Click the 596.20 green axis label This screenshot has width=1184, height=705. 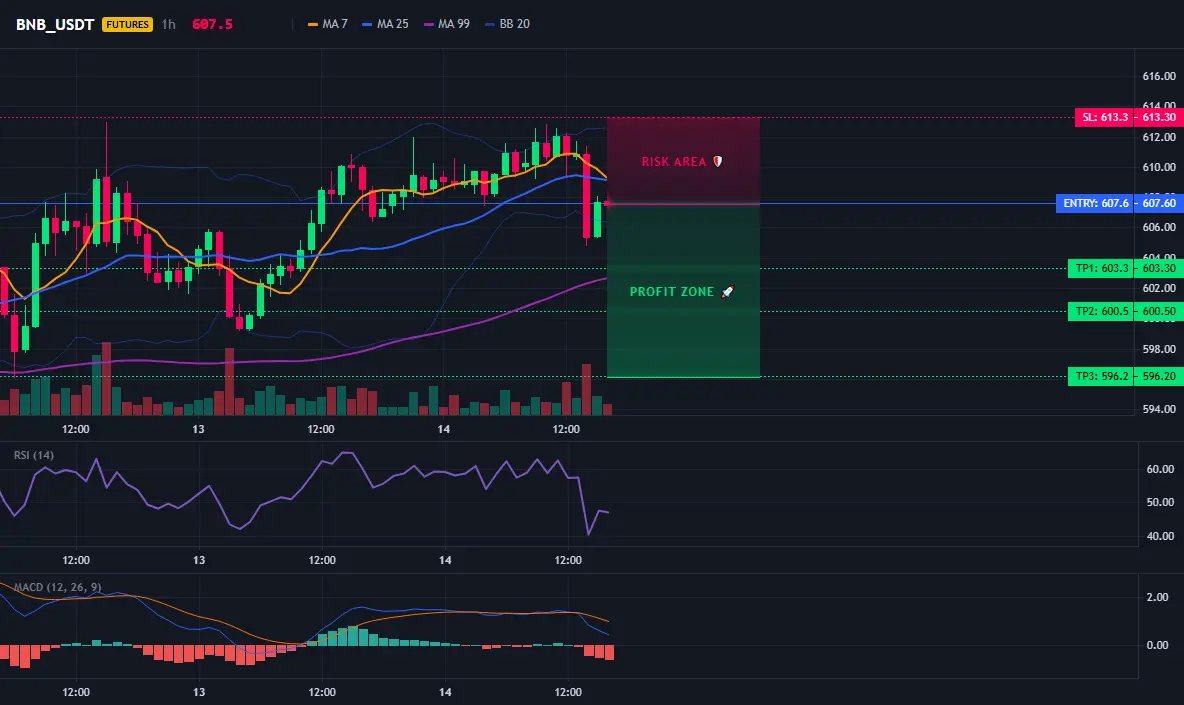coord(1159,376)
